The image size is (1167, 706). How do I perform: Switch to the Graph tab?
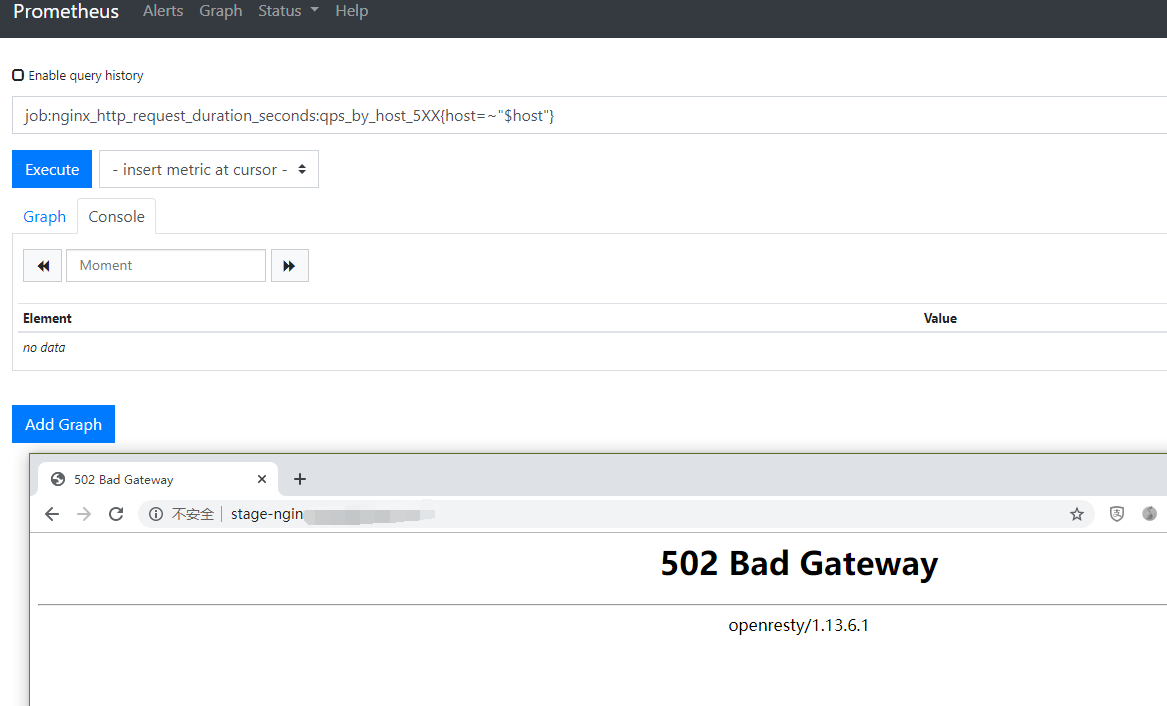click(x=45, y=216)
